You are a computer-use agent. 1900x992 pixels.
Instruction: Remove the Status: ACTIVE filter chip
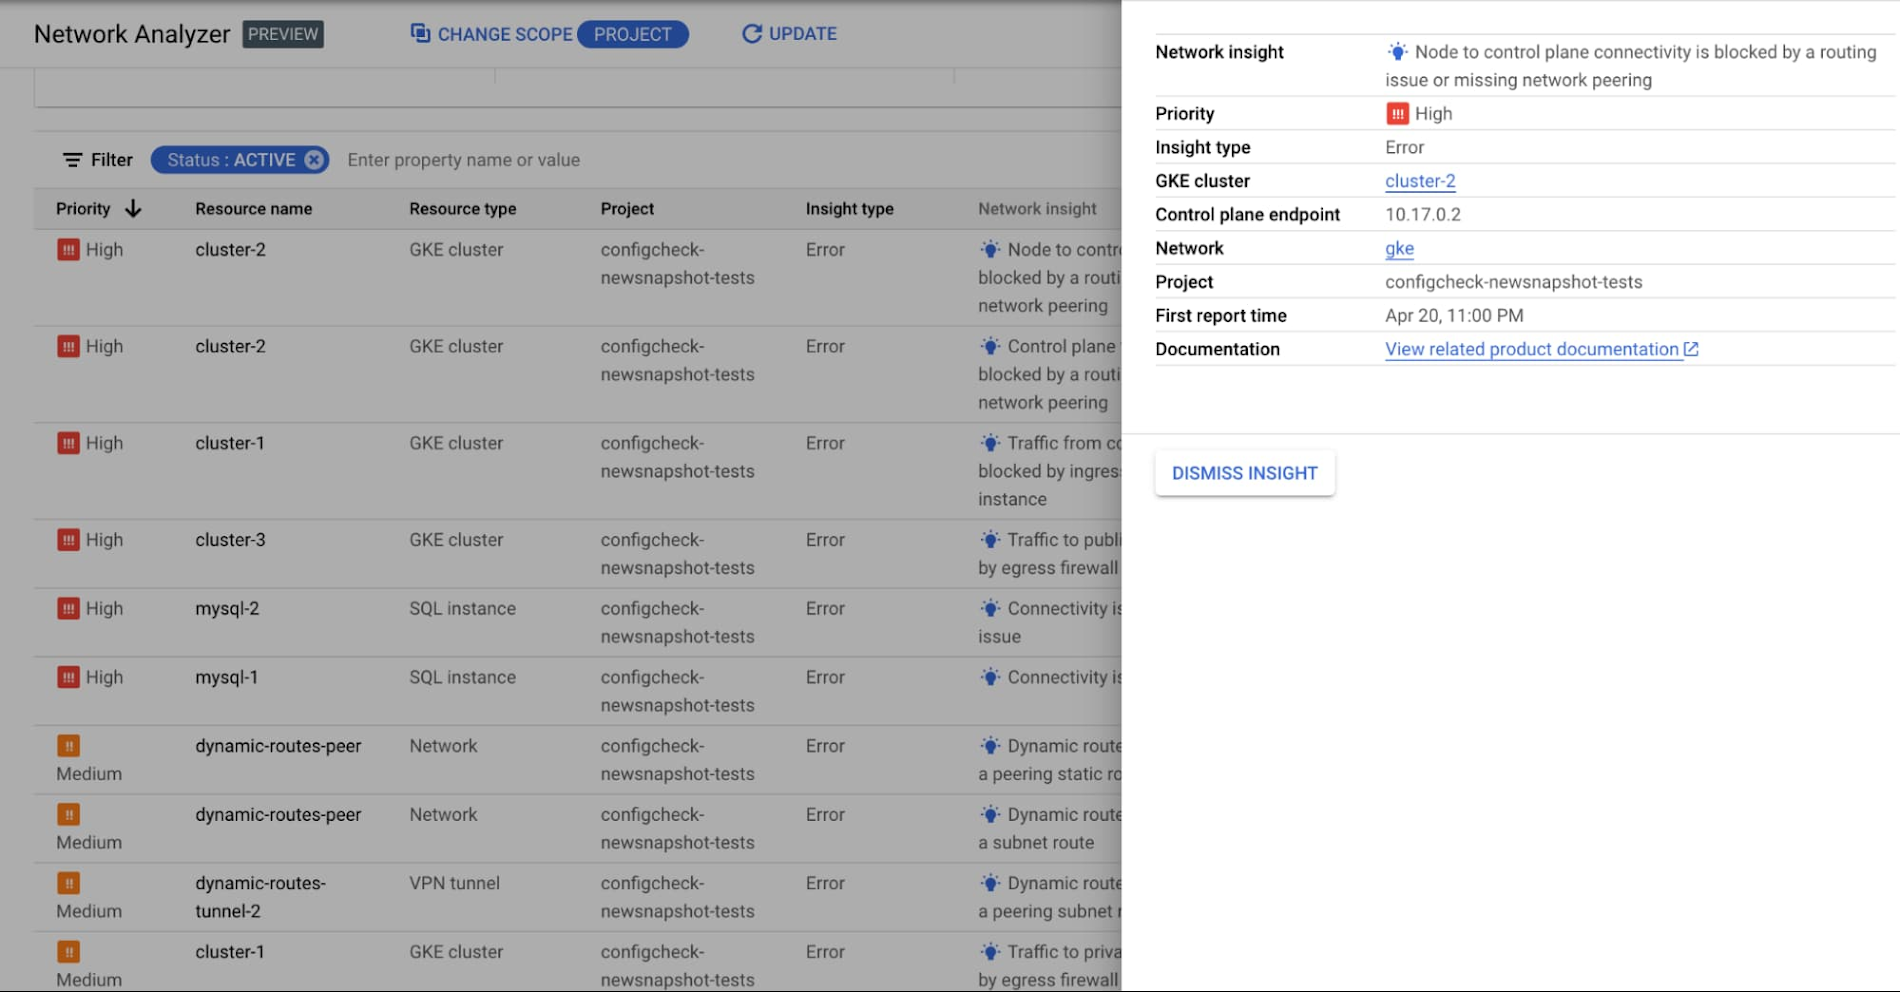point(314,160)
